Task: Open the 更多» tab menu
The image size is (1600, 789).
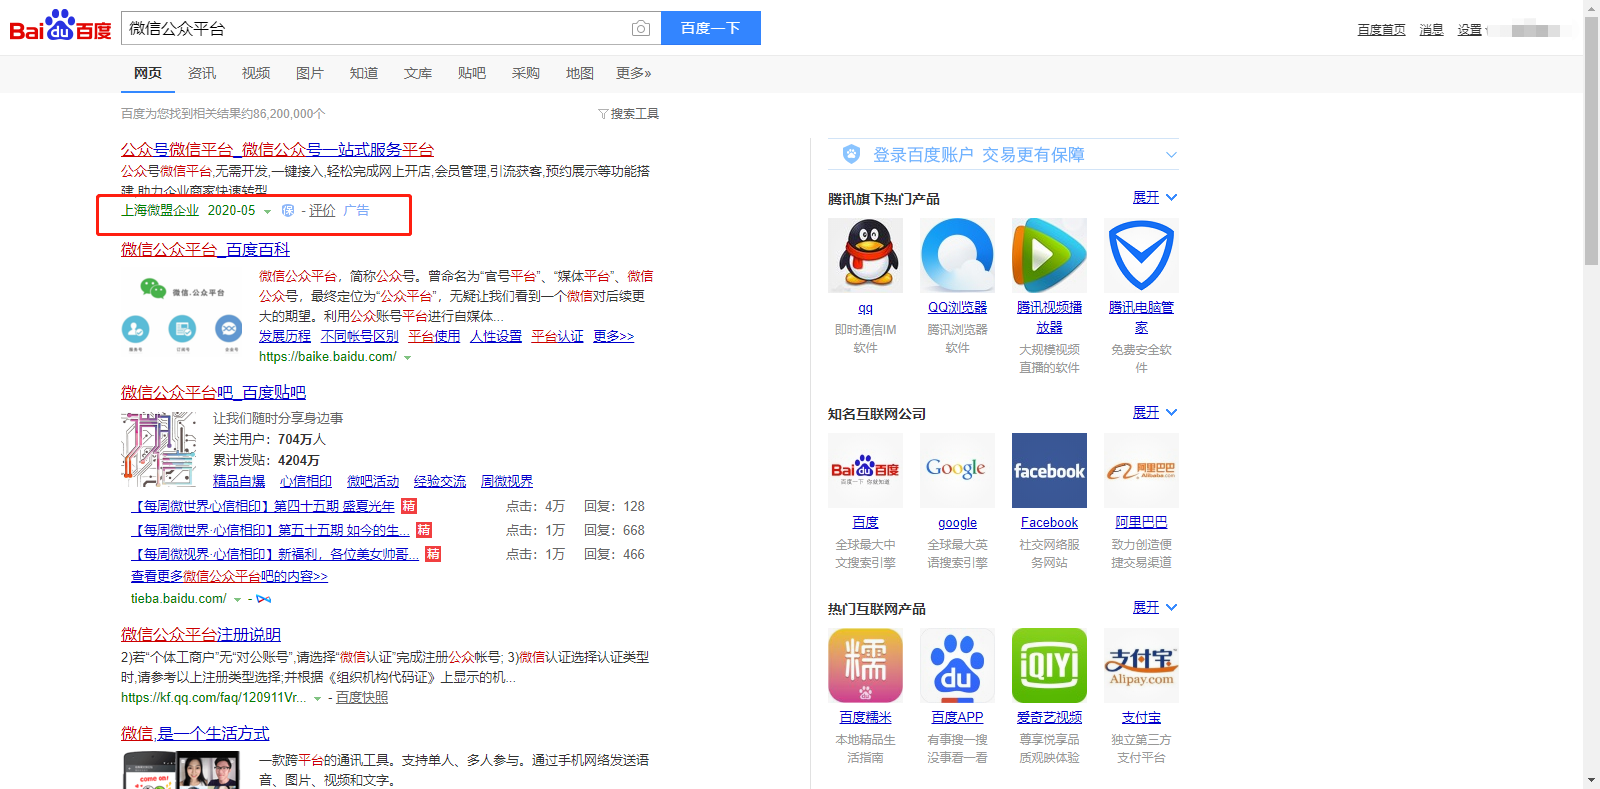Action: (634, 73)
